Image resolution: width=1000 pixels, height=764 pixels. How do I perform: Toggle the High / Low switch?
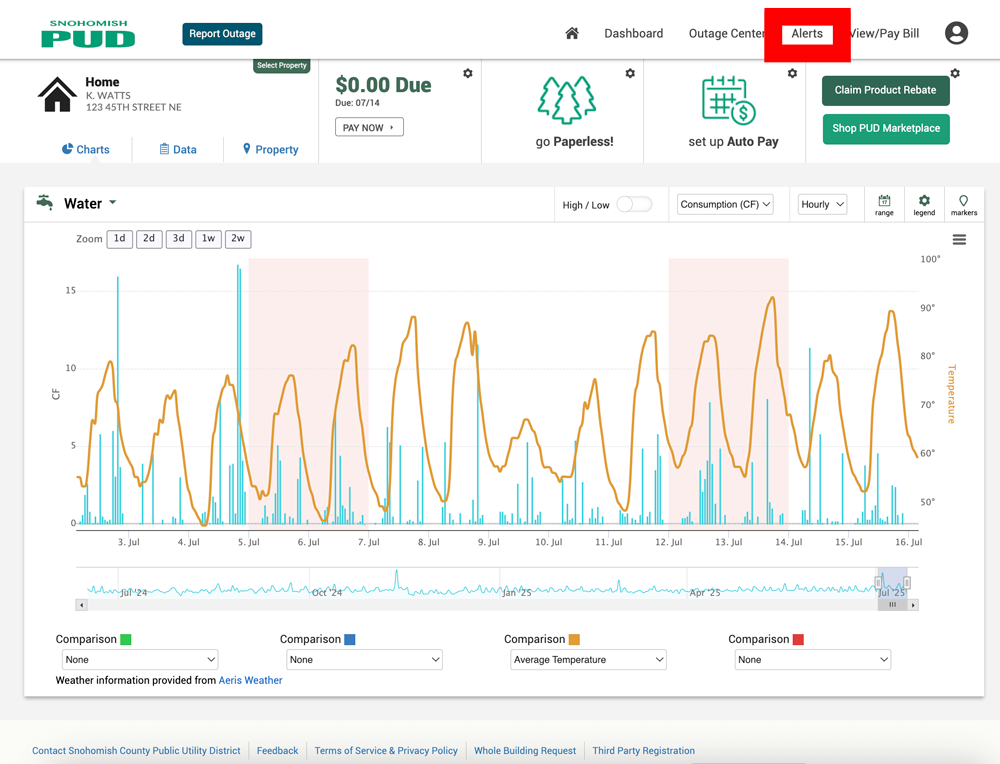pos(634,204)
